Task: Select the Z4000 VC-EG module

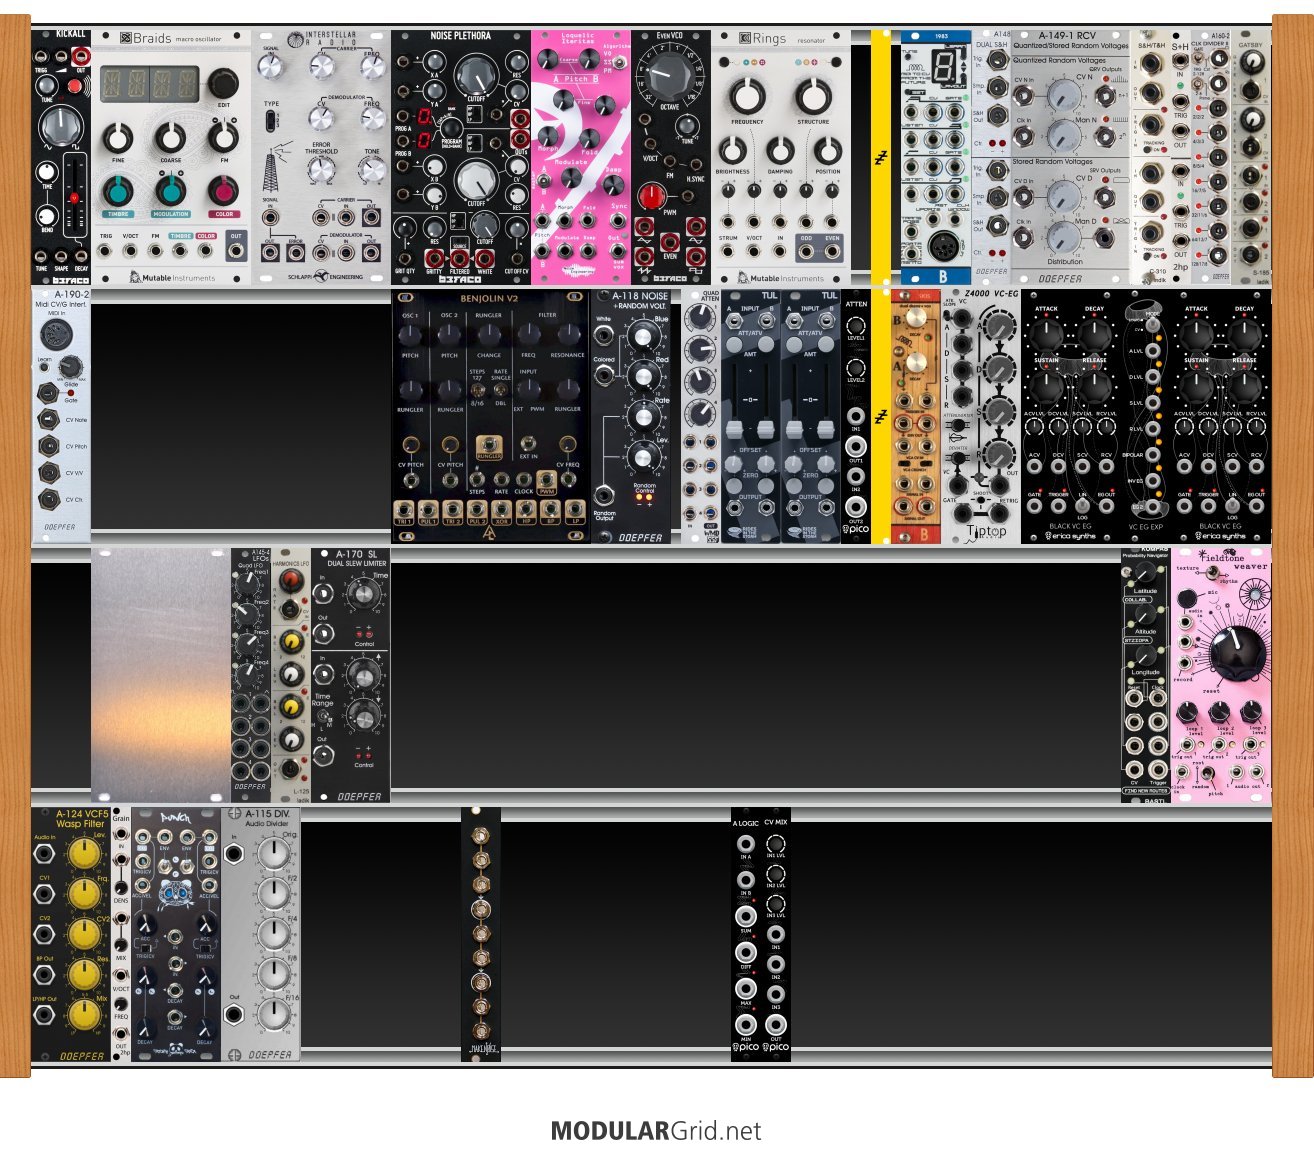Action: 981,416
